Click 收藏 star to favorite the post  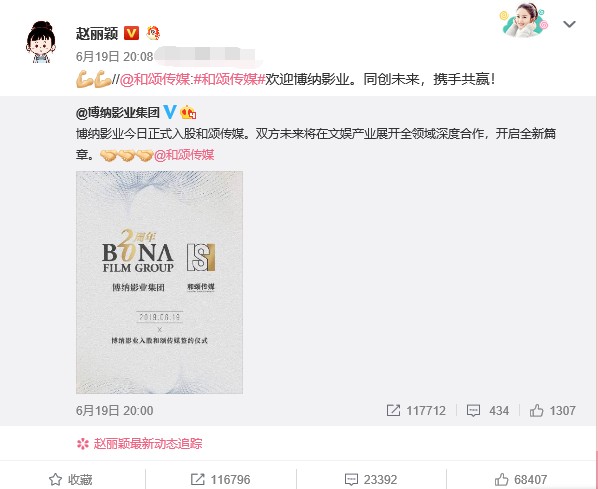(x=71, y=479)
